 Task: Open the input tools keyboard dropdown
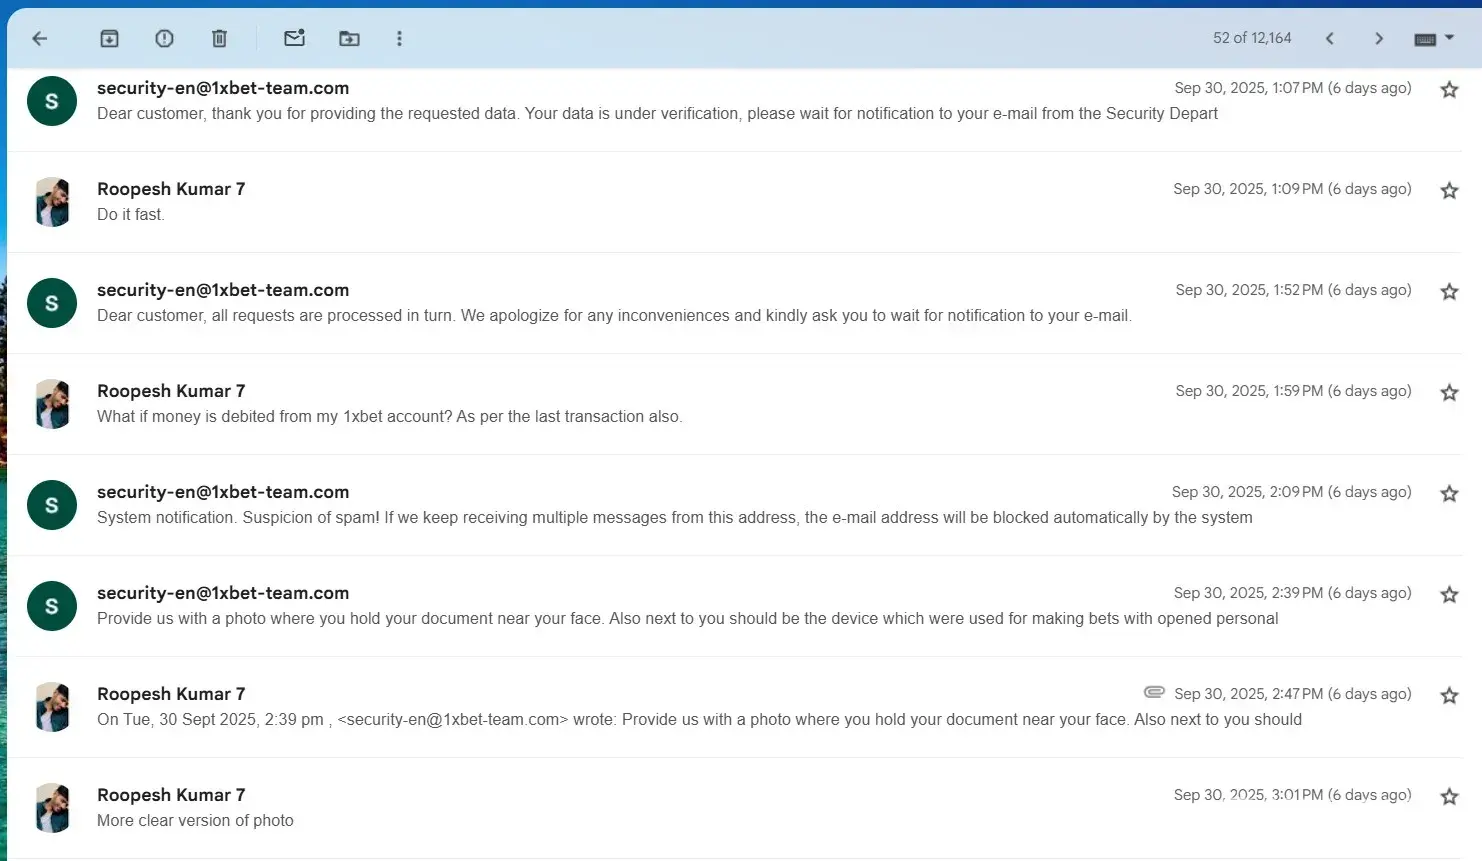pyautogui.click(x=1433, y=39)
